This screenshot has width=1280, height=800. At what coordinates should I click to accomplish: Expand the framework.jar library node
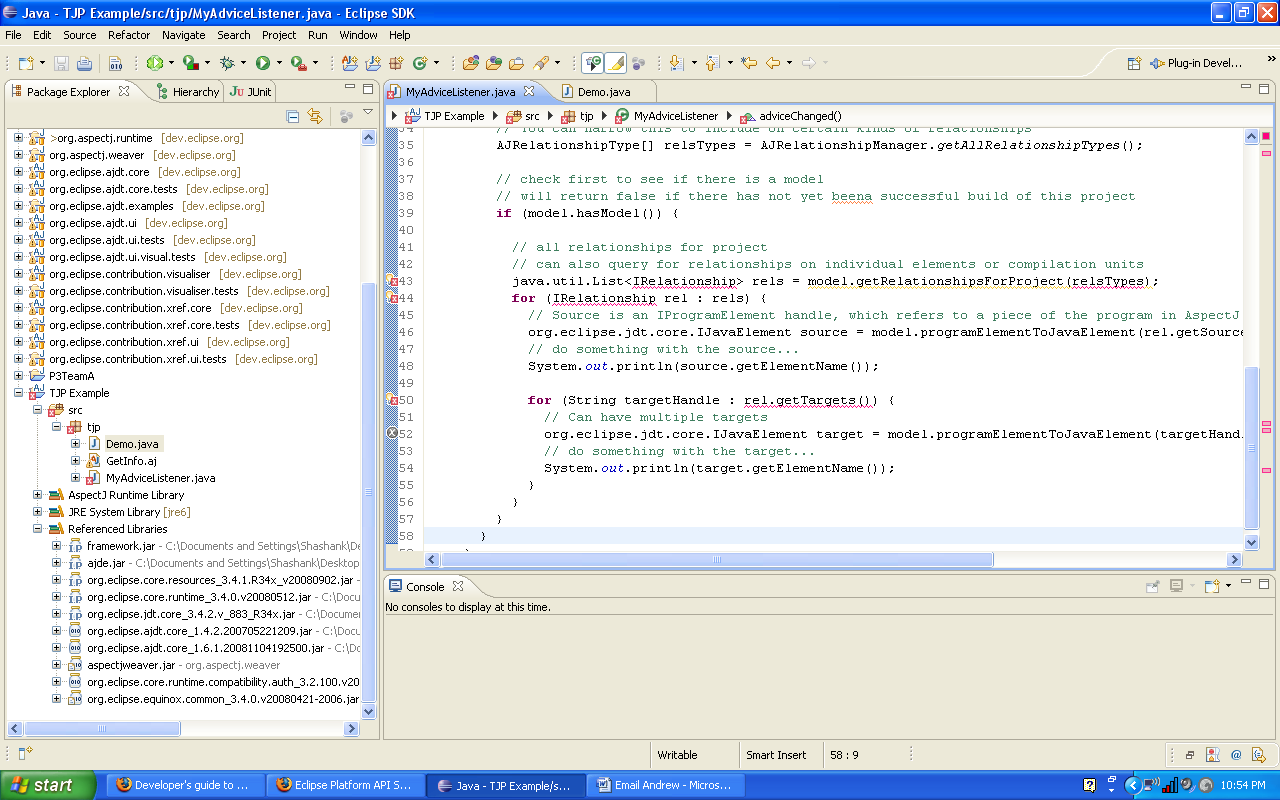click(57, 546)
